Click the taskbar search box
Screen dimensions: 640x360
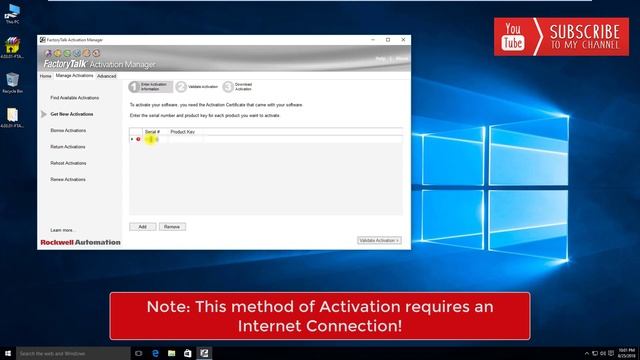pos(73,353)
